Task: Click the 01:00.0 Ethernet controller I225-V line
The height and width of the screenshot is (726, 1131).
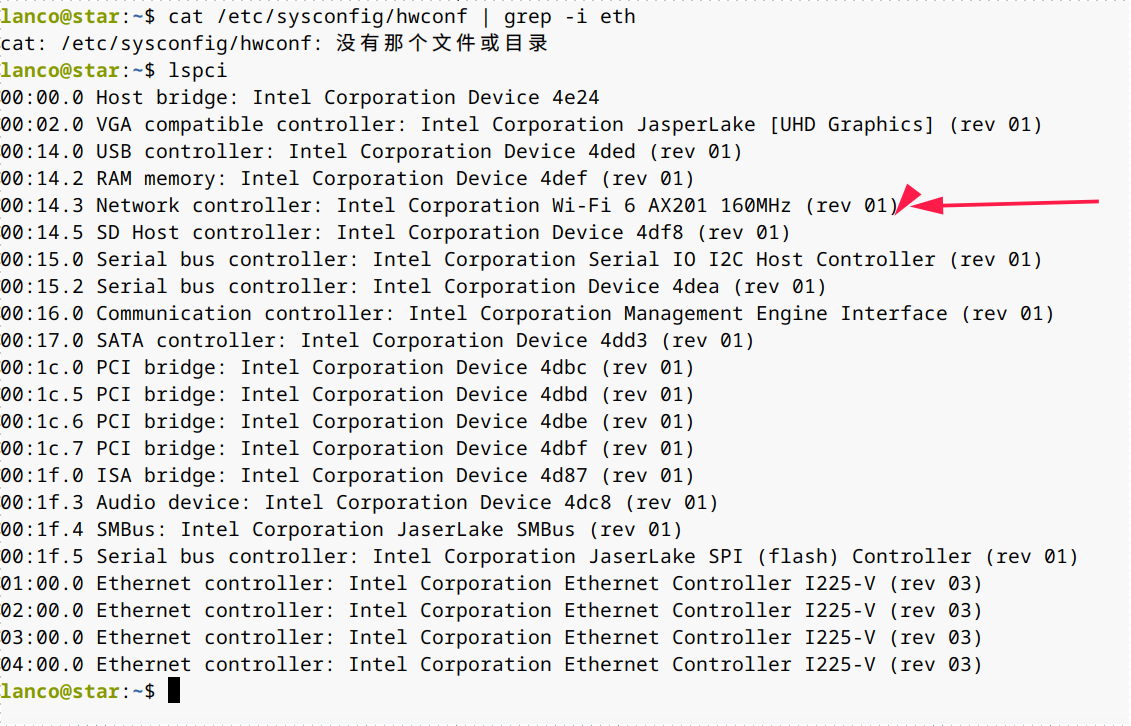Action: coord(491,584)
